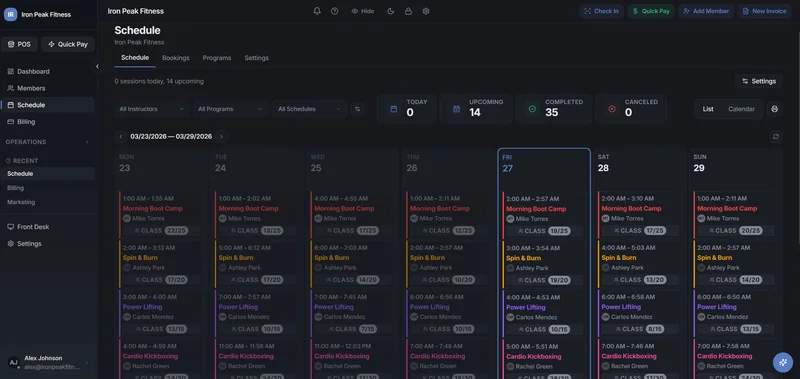Click Mike Torres on Saturday Boot Camp

click(627, 218)
